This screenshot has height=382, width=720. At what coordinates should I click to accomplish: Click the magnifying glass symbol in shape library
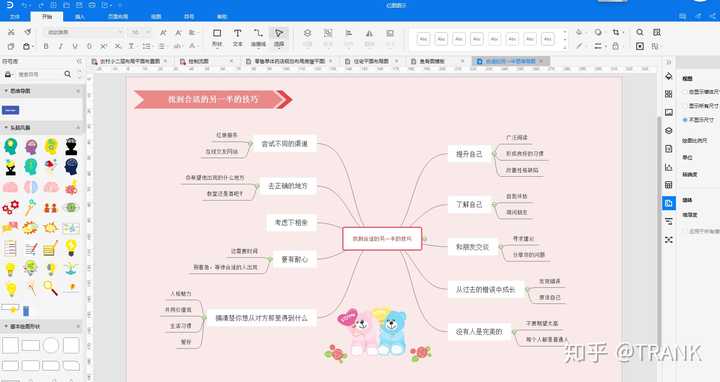[51, 288]
